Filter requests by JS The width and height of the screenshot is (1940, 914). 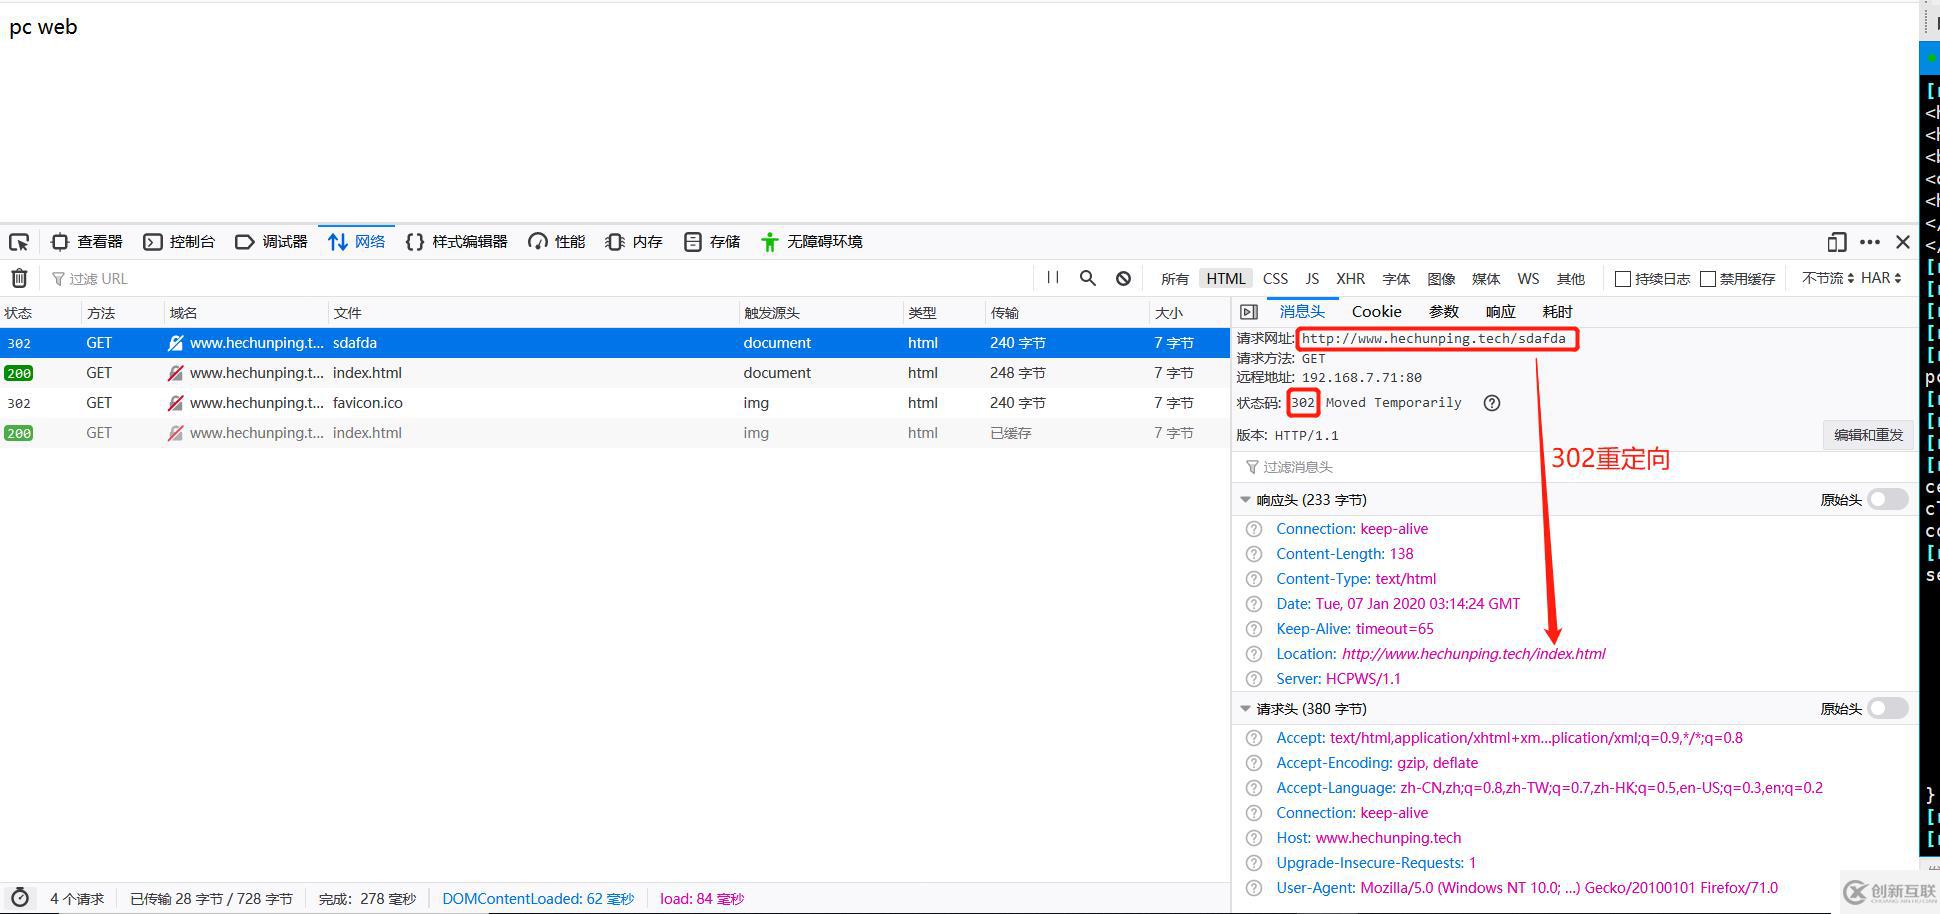click(x=1312, y=279)
